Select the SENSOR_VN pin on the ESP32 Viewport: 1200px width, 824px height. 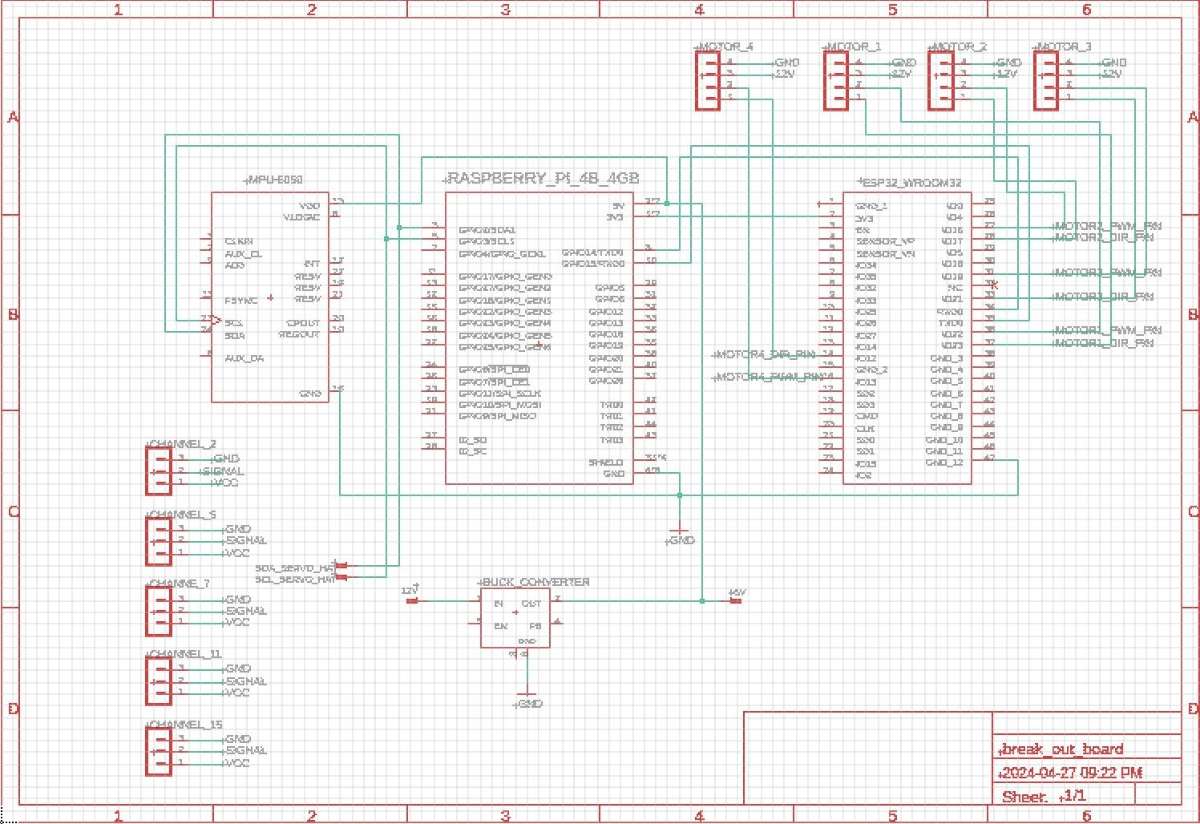point(885,253)
